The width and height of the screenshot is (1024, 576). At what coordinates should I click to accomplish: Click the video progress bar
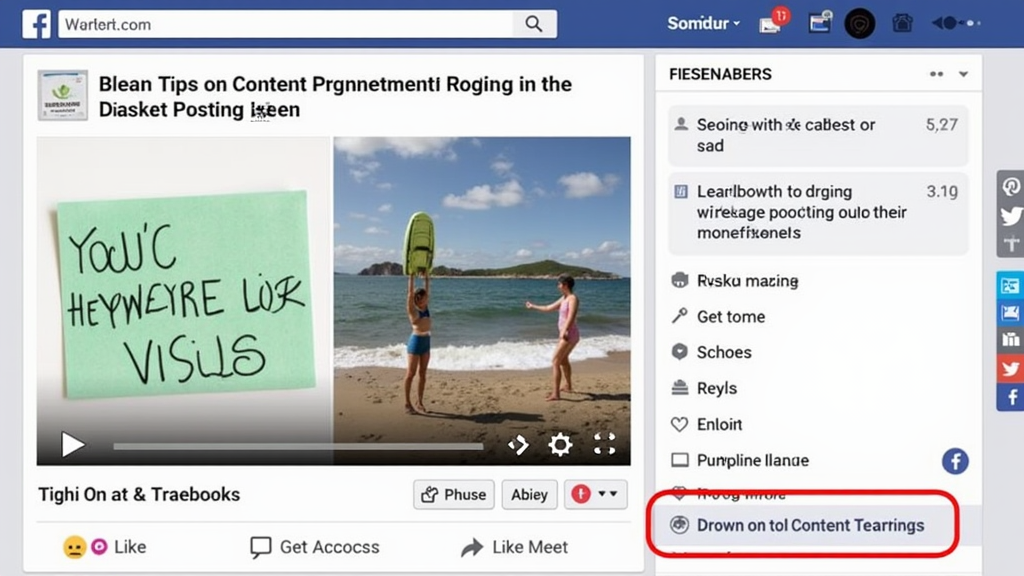(298, 447)
